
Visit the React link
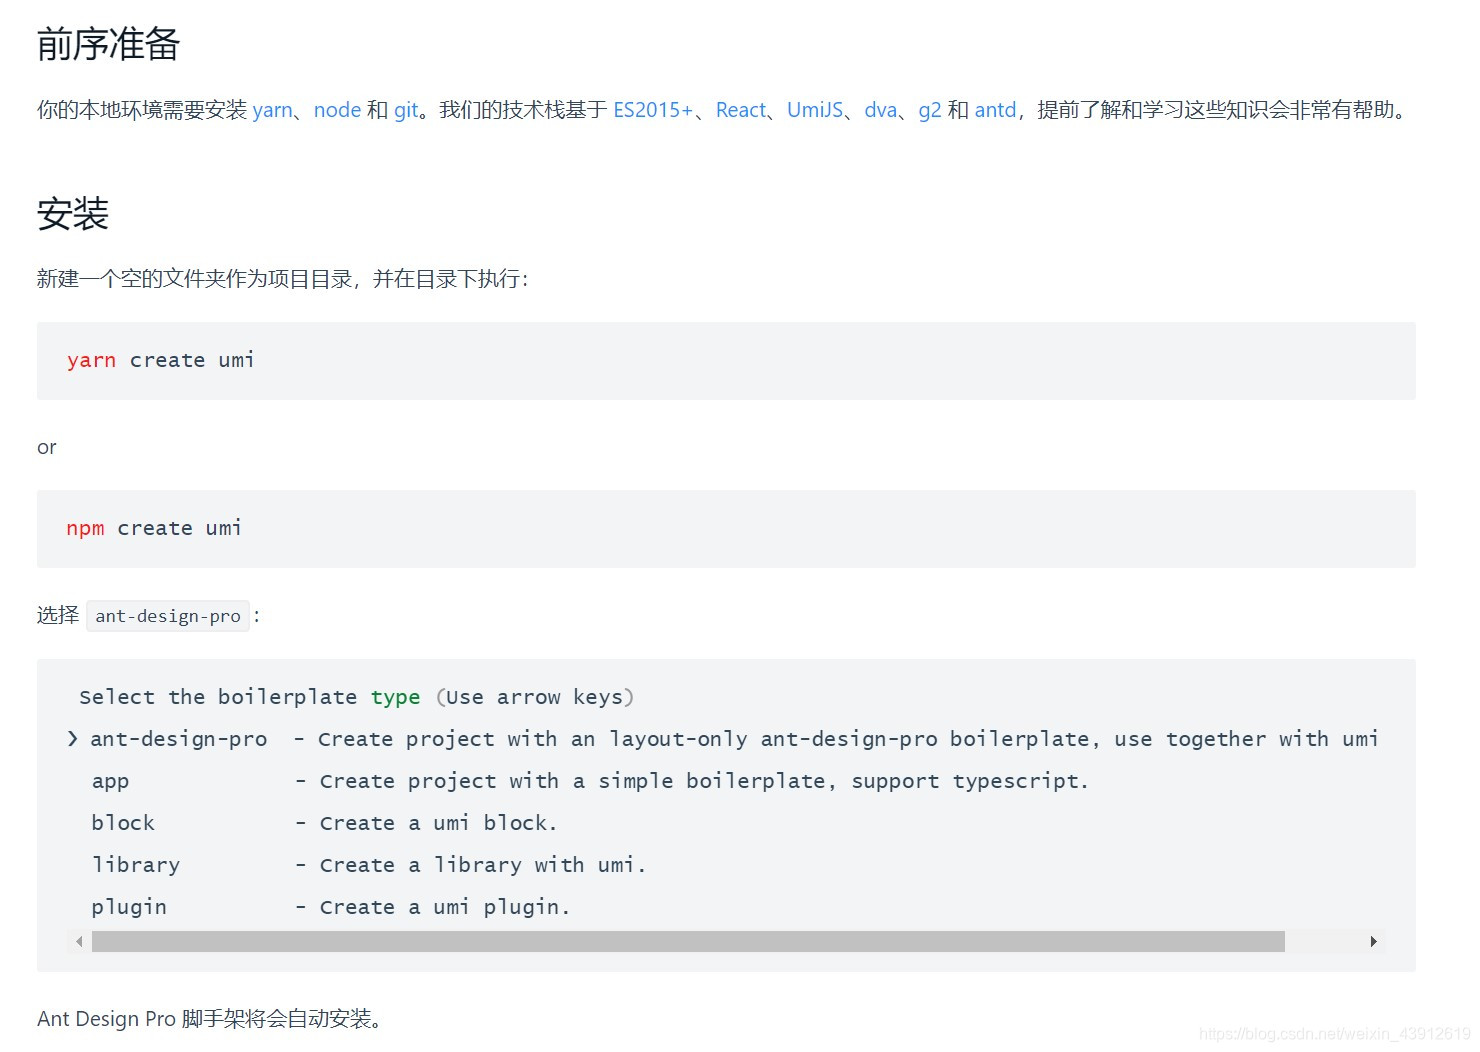click(x=740, y=110)
